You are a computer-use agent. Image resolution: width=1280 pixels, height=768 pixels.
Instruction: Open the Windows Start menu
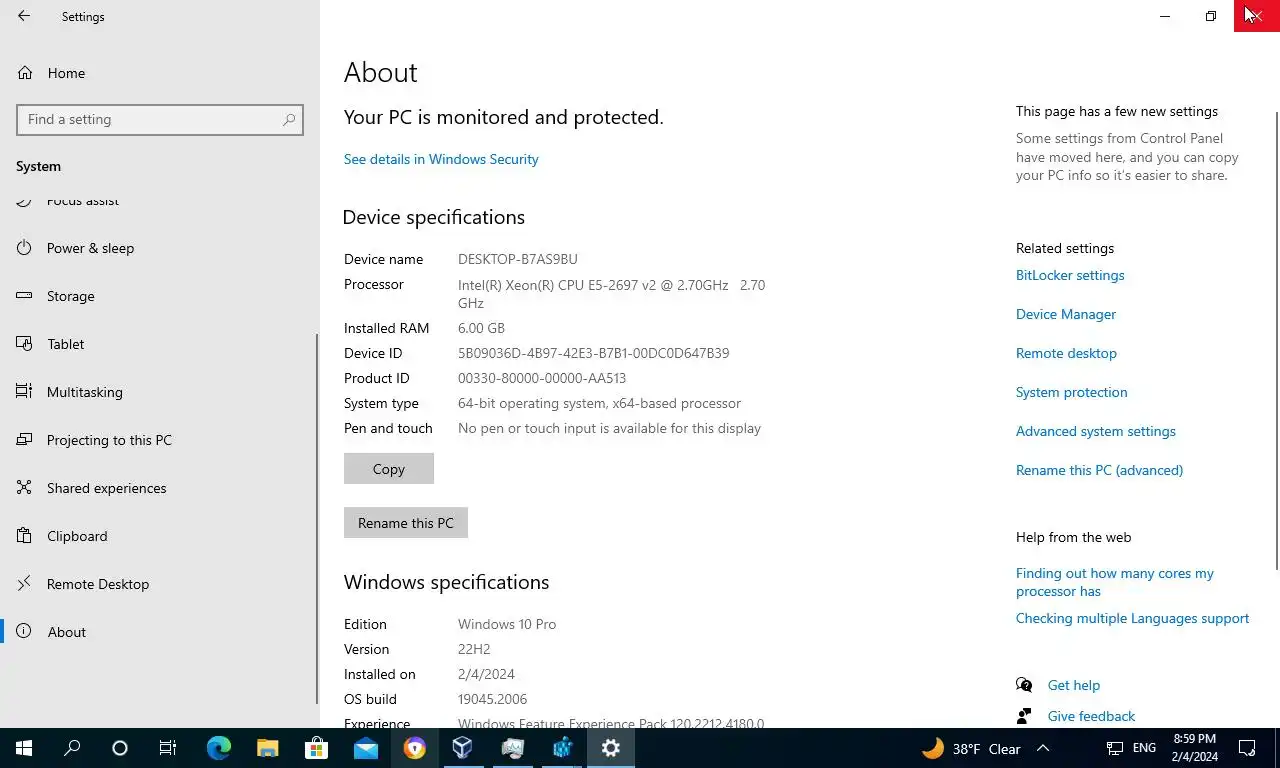click(24, 748)
